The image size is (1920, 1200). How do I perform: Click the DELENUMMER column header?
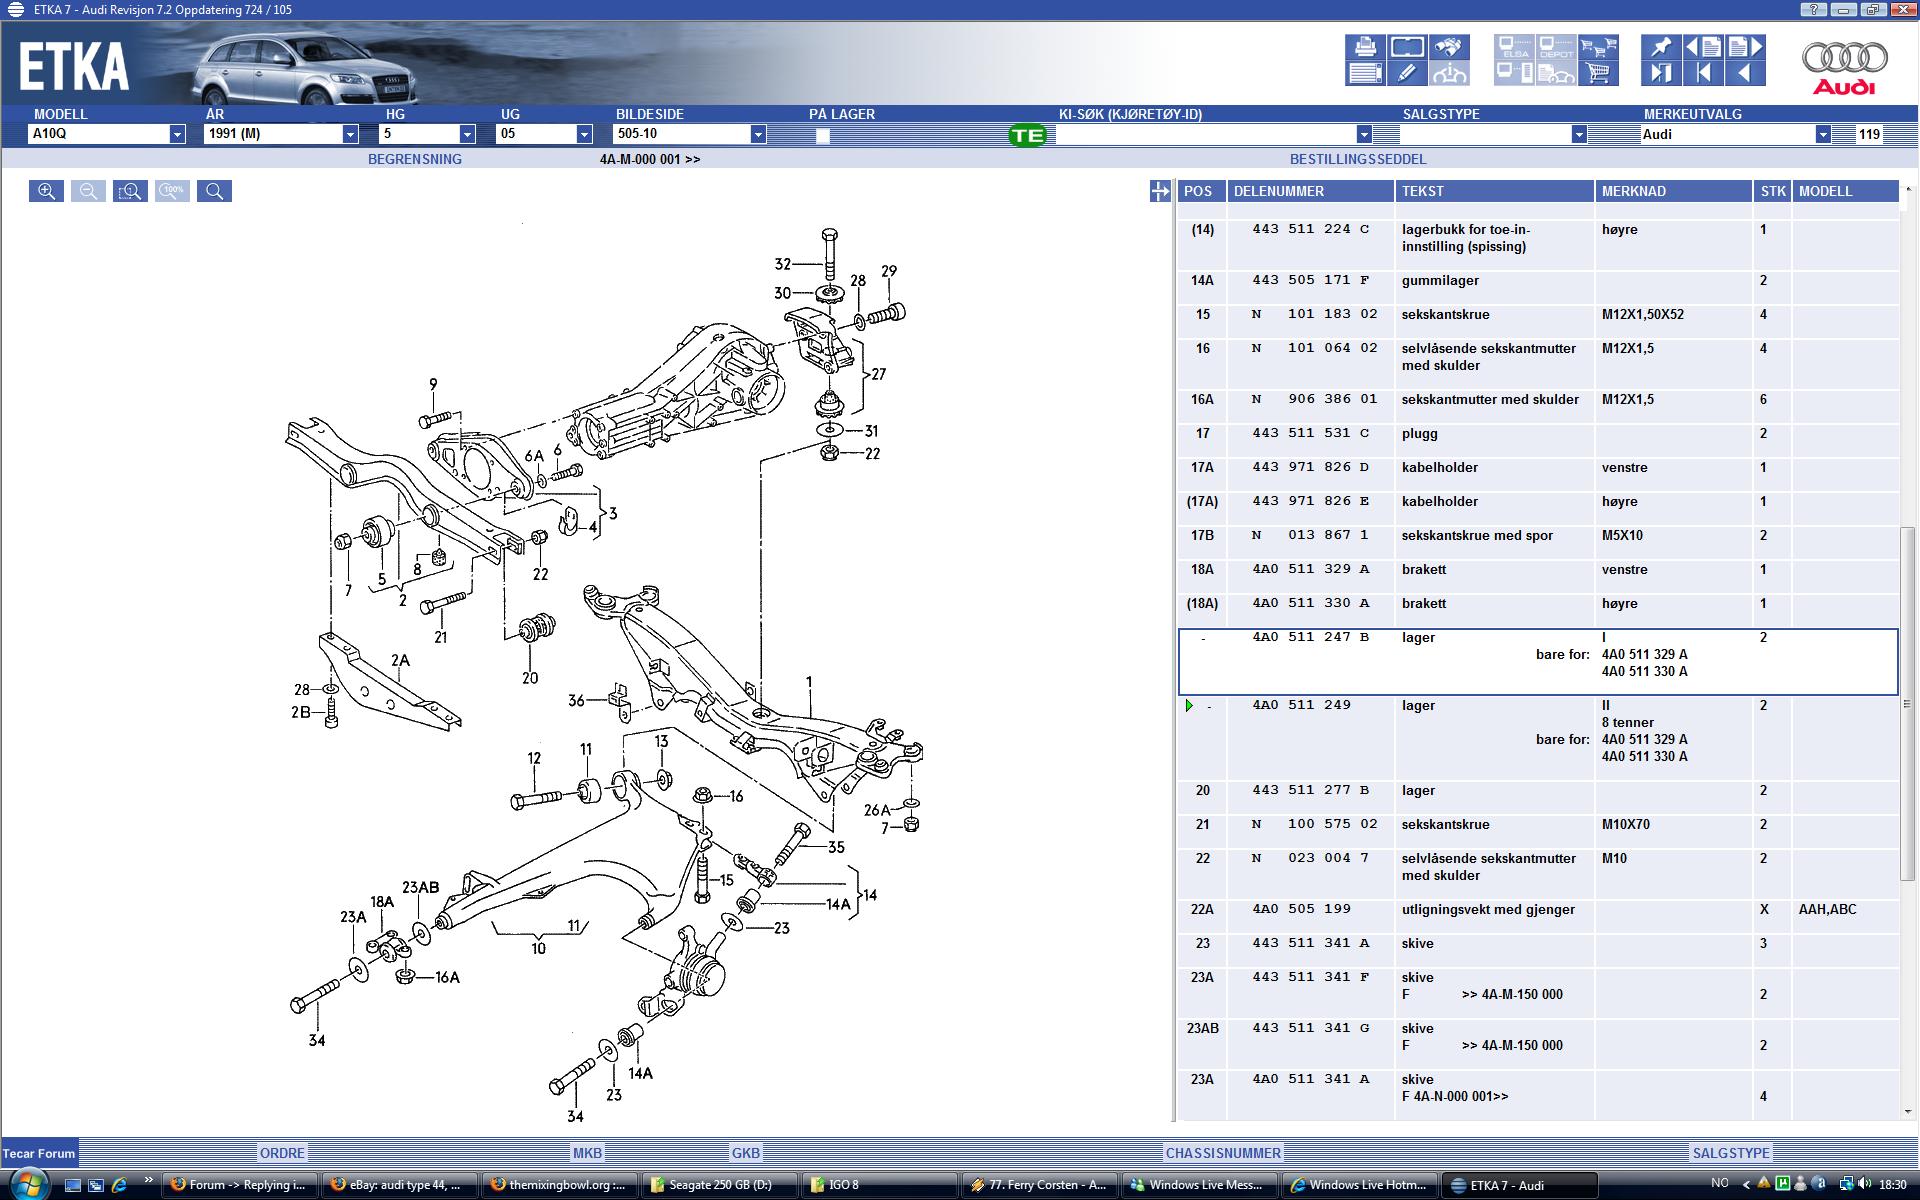pos(1310,191)
